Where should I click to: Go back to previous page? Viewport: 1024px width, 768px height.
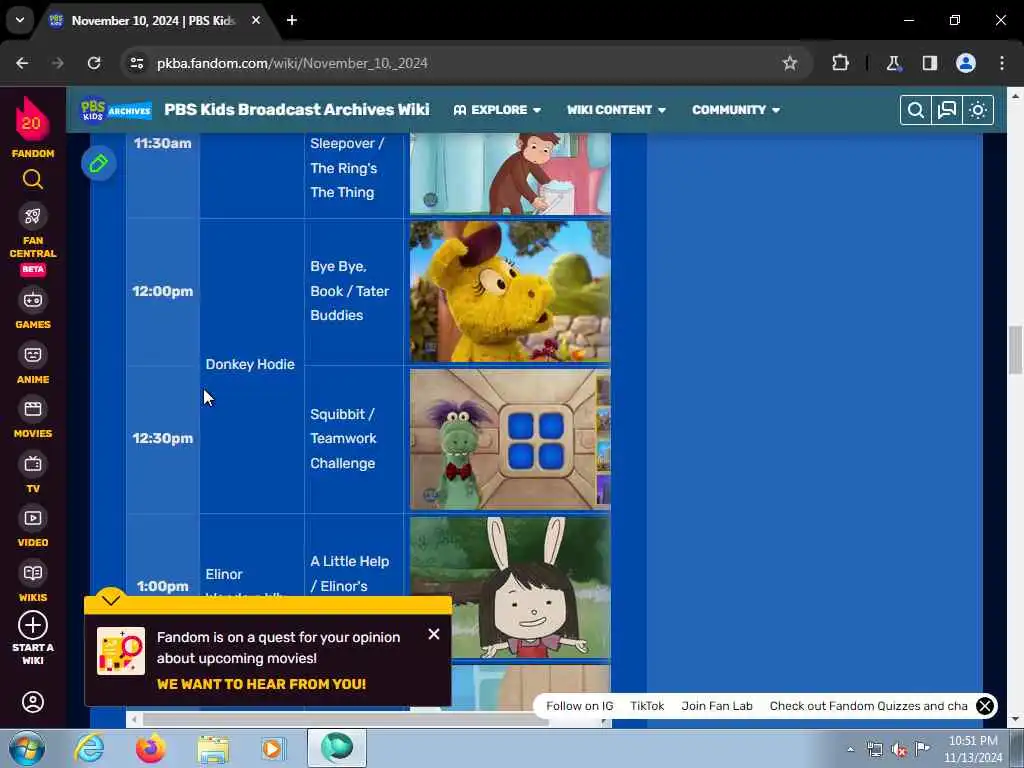point(22,63)
